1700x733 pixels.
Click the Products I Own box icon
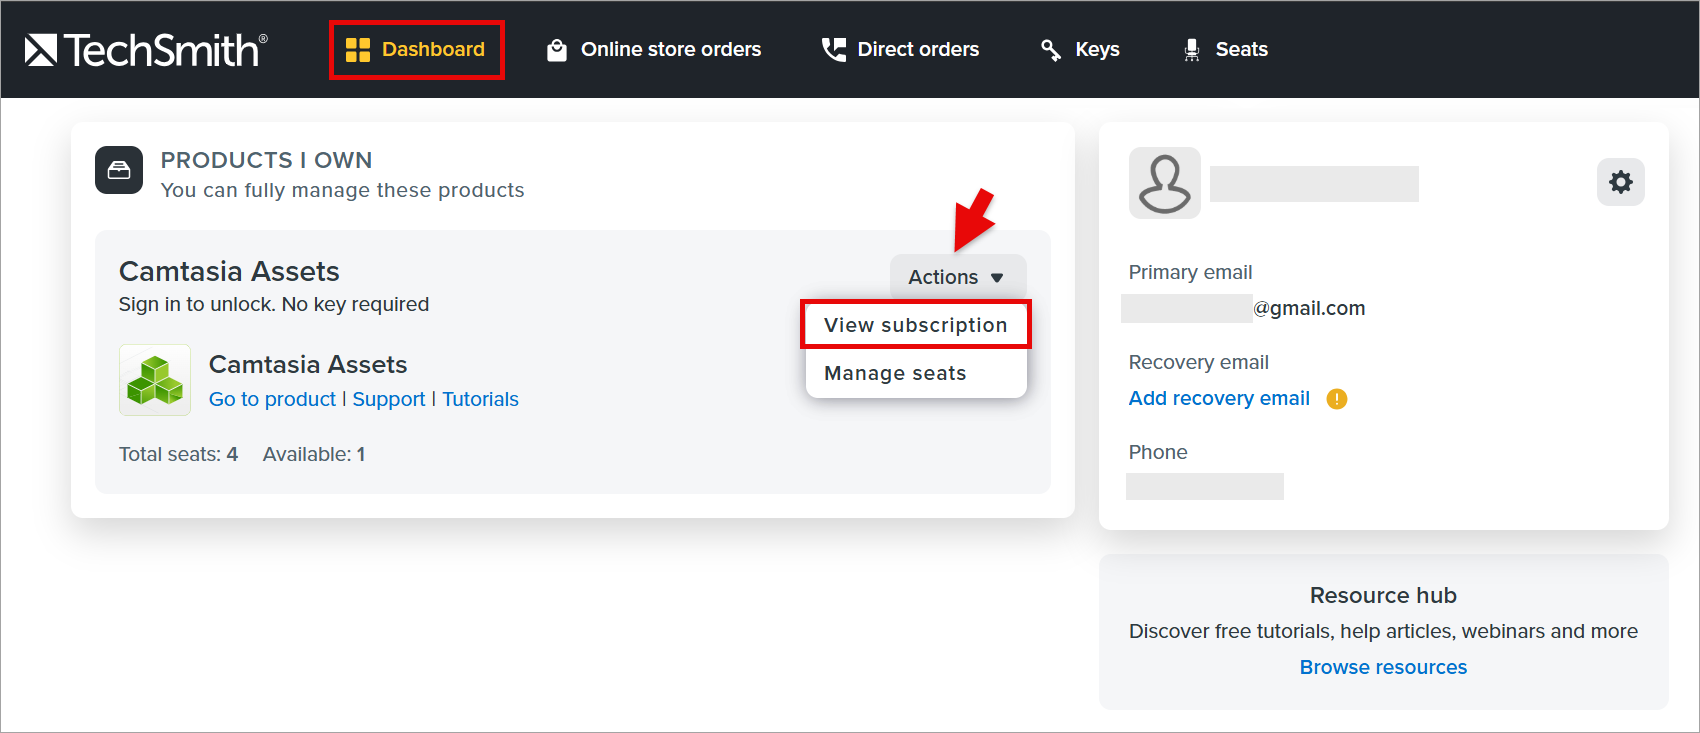click(119, 170)
